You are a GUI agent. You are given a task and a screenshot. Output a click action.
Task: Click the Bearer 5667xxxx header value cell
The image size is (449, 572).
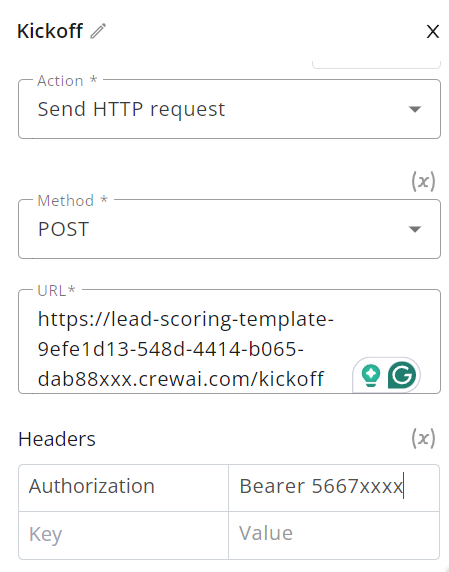tap(334, 488)
